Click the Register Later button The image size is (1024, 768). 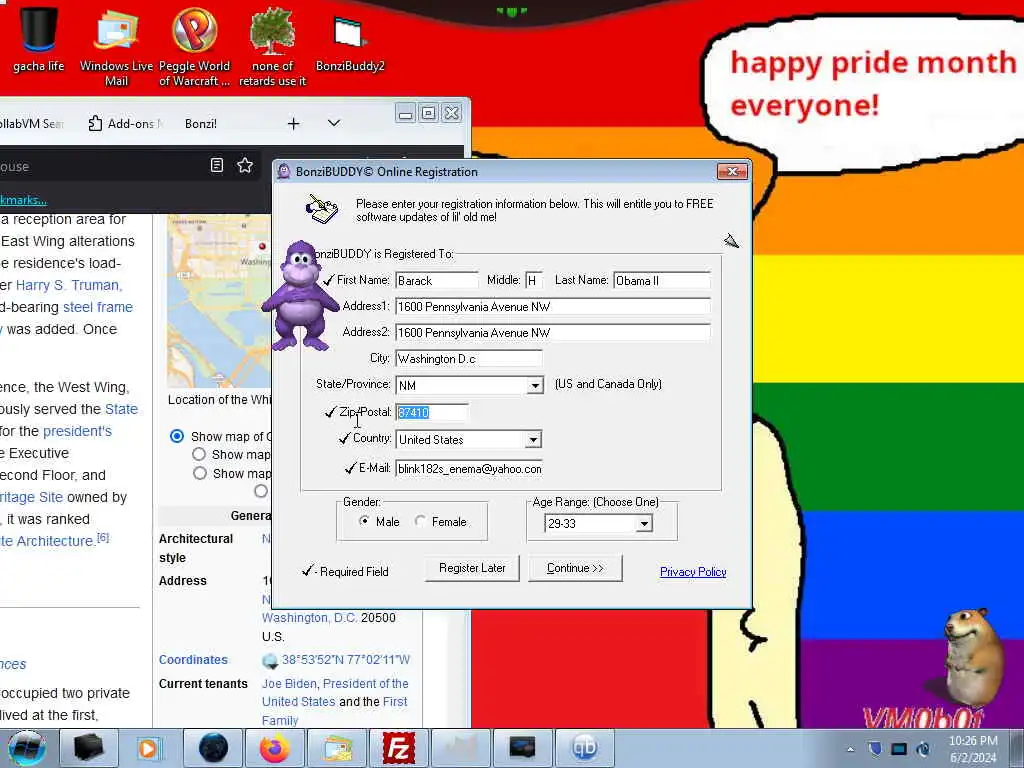point(472,568)
